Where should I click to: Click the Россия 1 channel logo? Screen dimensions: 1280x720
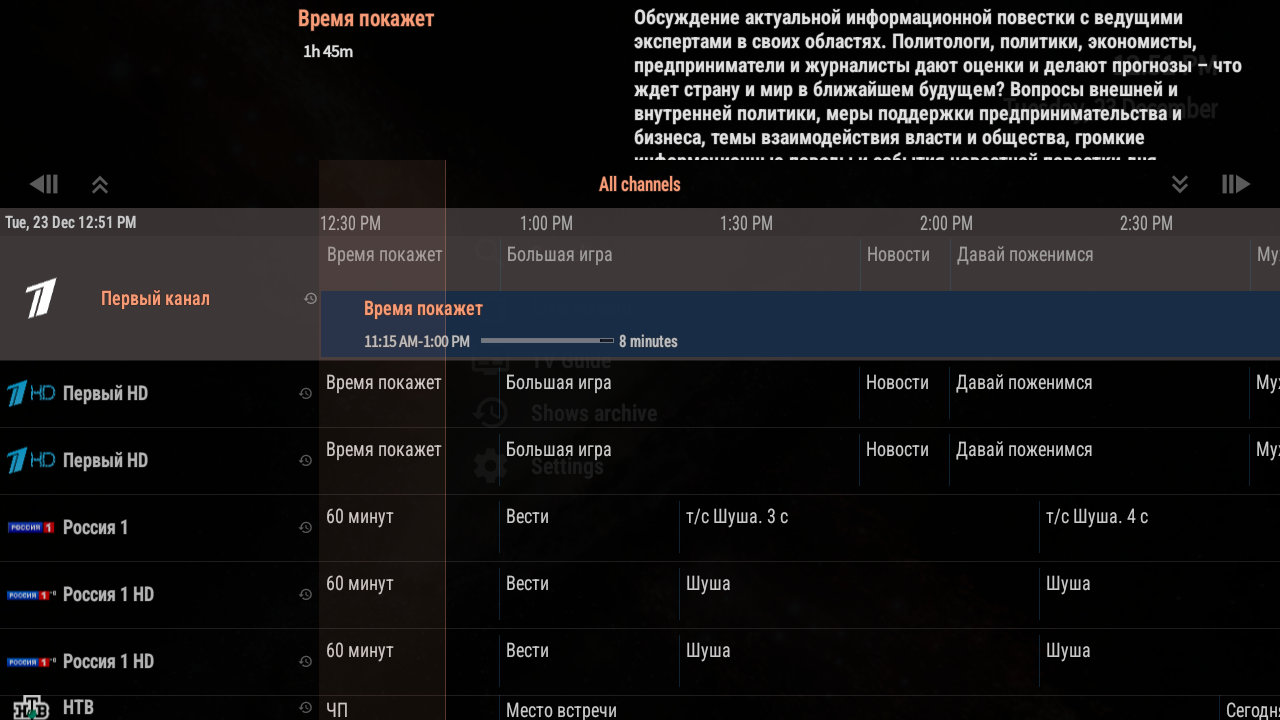click(31, 527)
